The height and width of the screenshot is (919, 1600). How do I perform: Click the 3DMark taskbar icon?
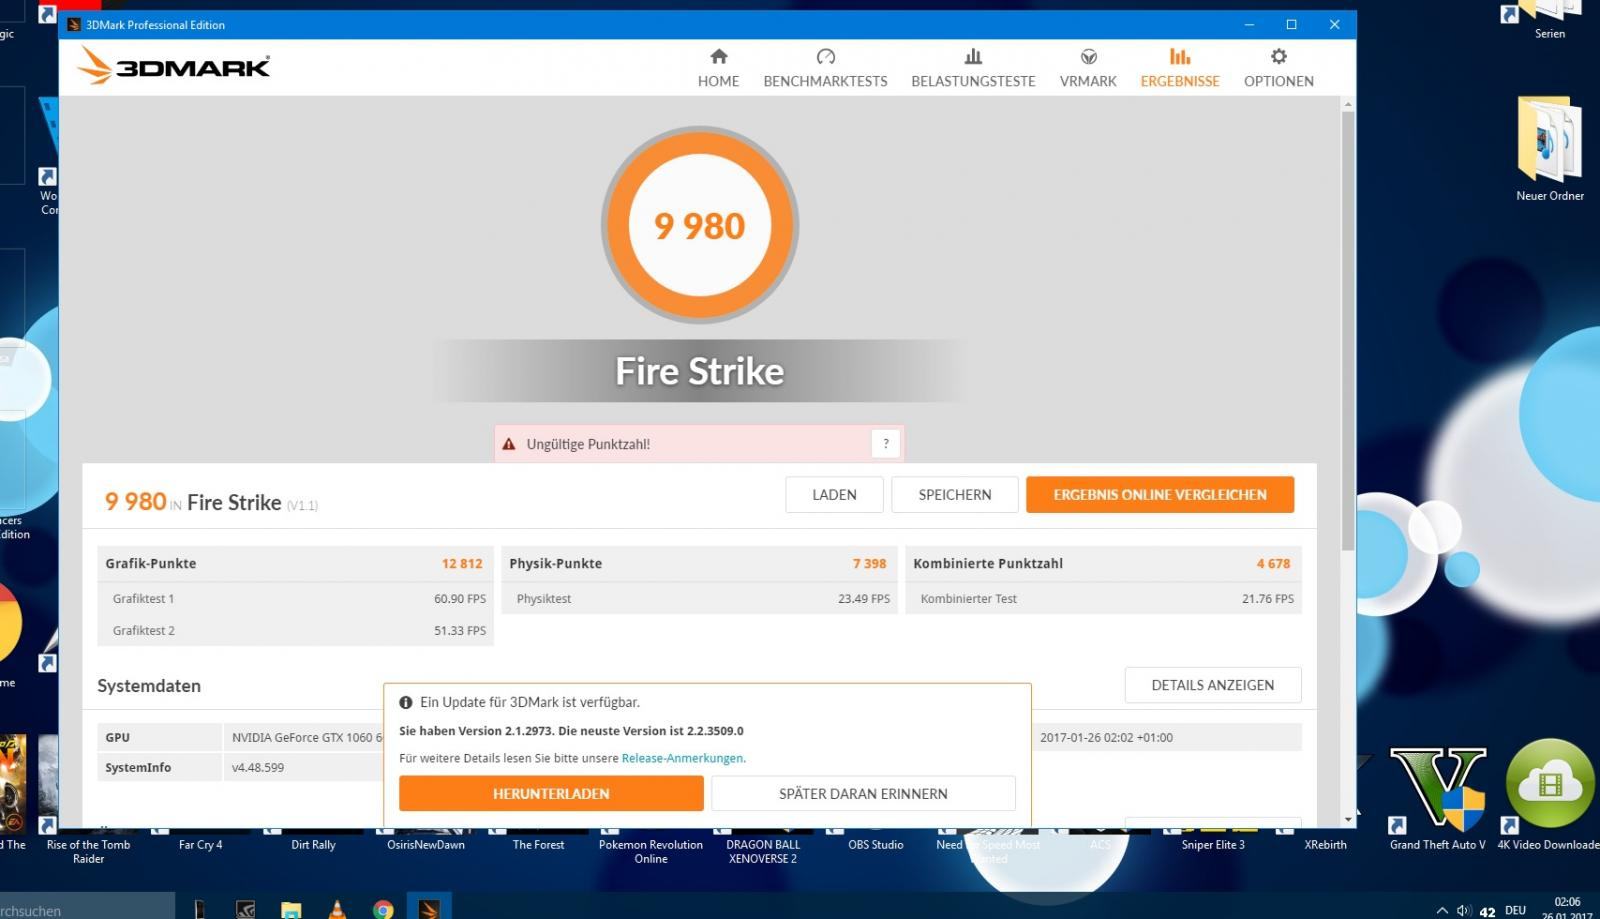429,908
